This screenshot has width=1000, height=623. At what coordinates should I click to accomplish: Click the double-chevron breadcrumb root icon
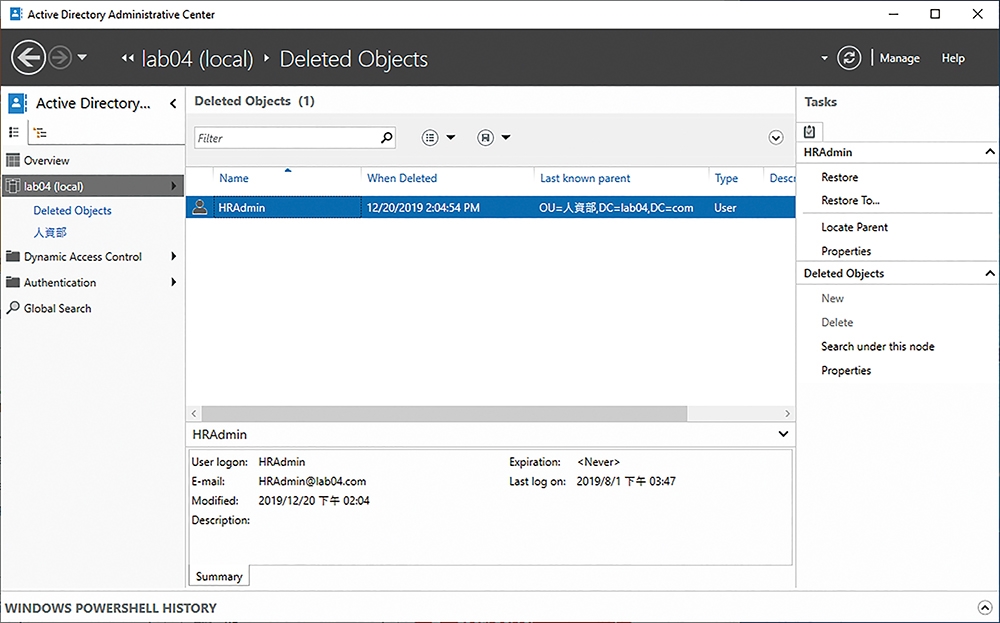tap(128, 58)
